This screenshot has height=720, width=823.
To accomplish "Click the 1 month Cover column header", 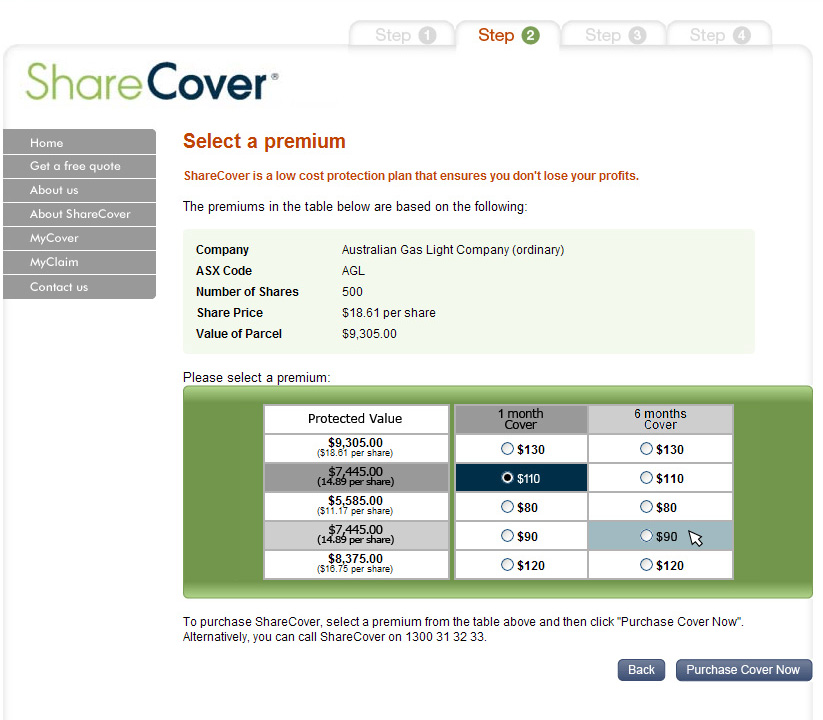I will pyautogui.click(x=521, y=419).
